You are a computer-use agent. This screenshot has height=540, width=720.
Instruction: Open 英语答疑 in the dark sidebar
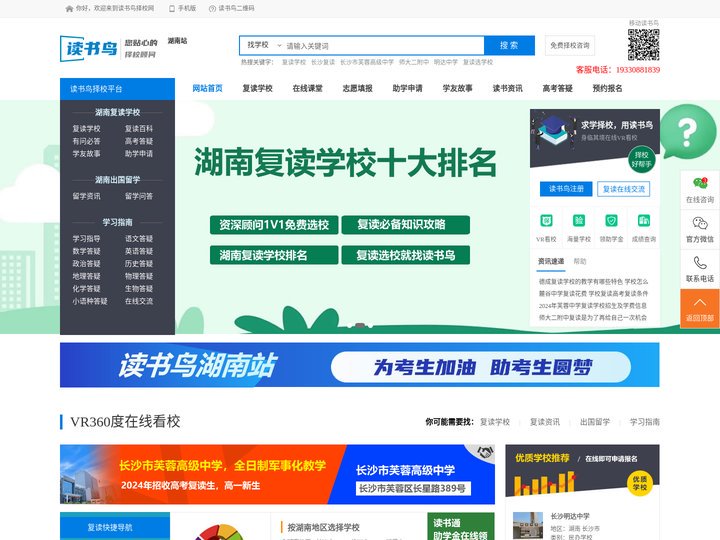(139, 251)
